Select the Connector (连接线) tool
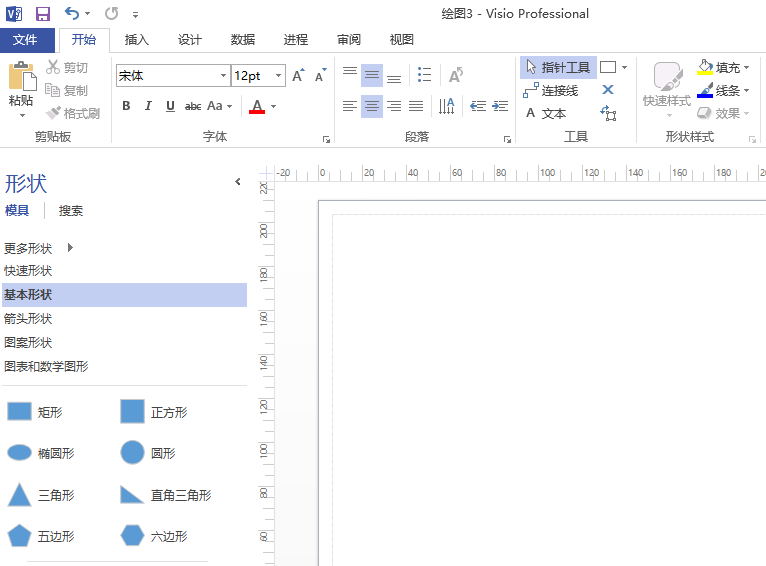766x566 pixels. [551, 90]
